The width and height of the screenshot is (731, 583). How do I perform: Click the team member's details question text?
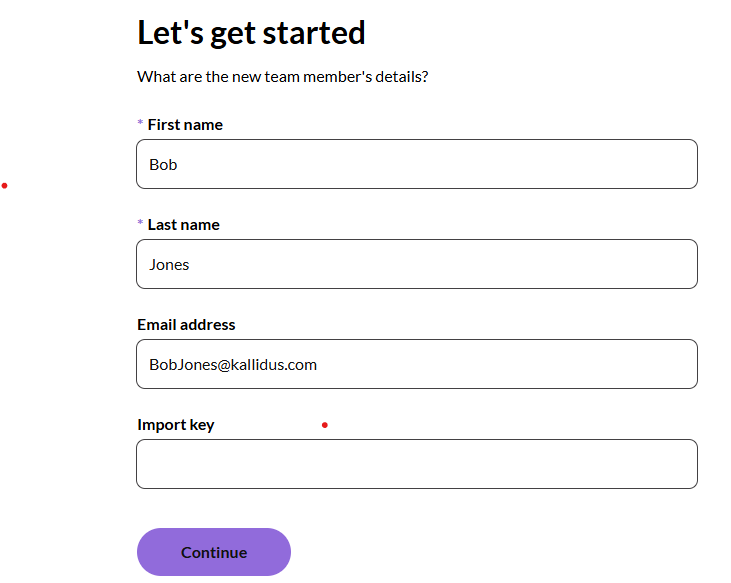coord(283,76)
